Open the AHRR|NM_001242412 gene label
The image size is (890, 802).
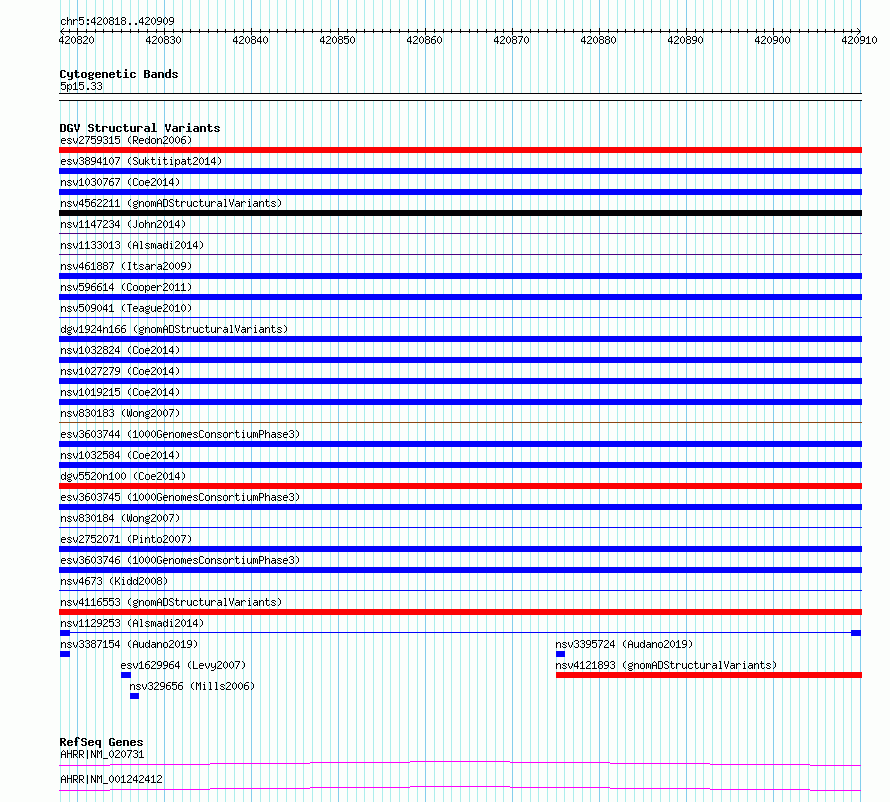pyautogui.click(x=111, y=779)
